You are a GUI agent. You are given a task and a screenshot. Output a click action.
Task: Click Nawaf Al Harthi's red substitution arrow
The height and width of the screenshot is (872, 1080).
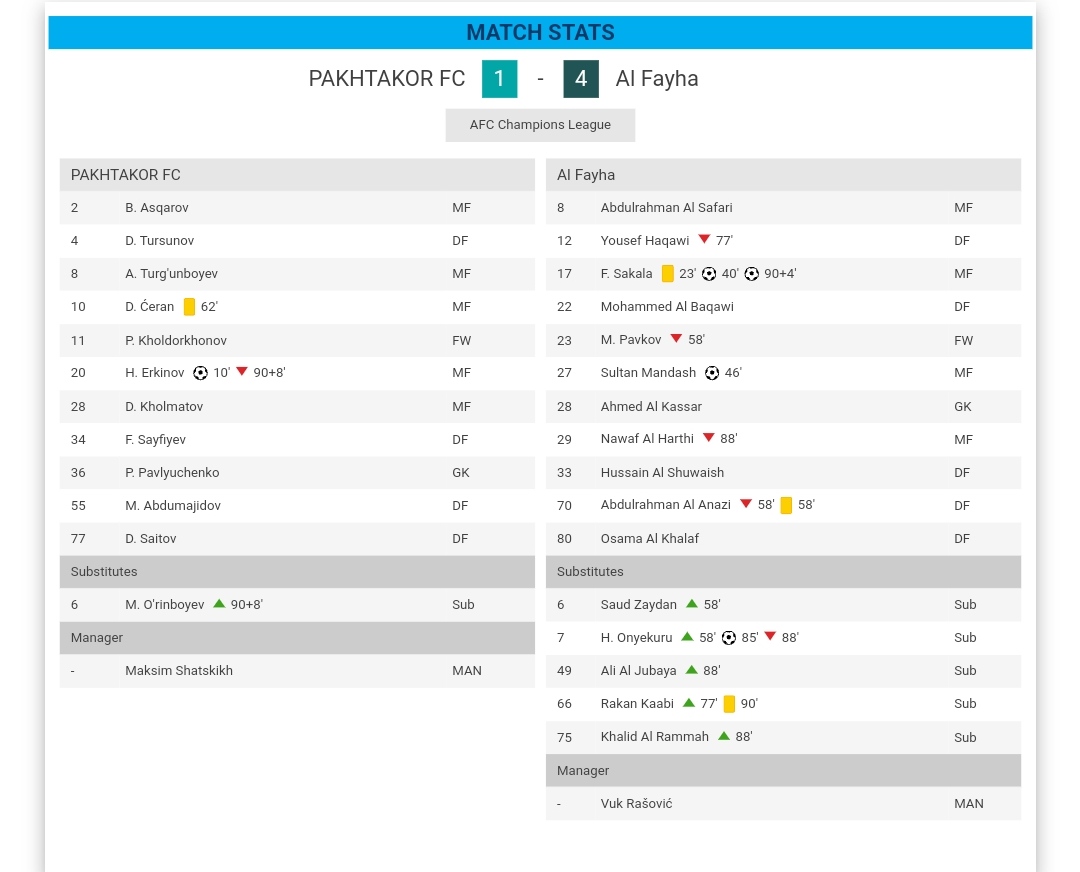708,438
